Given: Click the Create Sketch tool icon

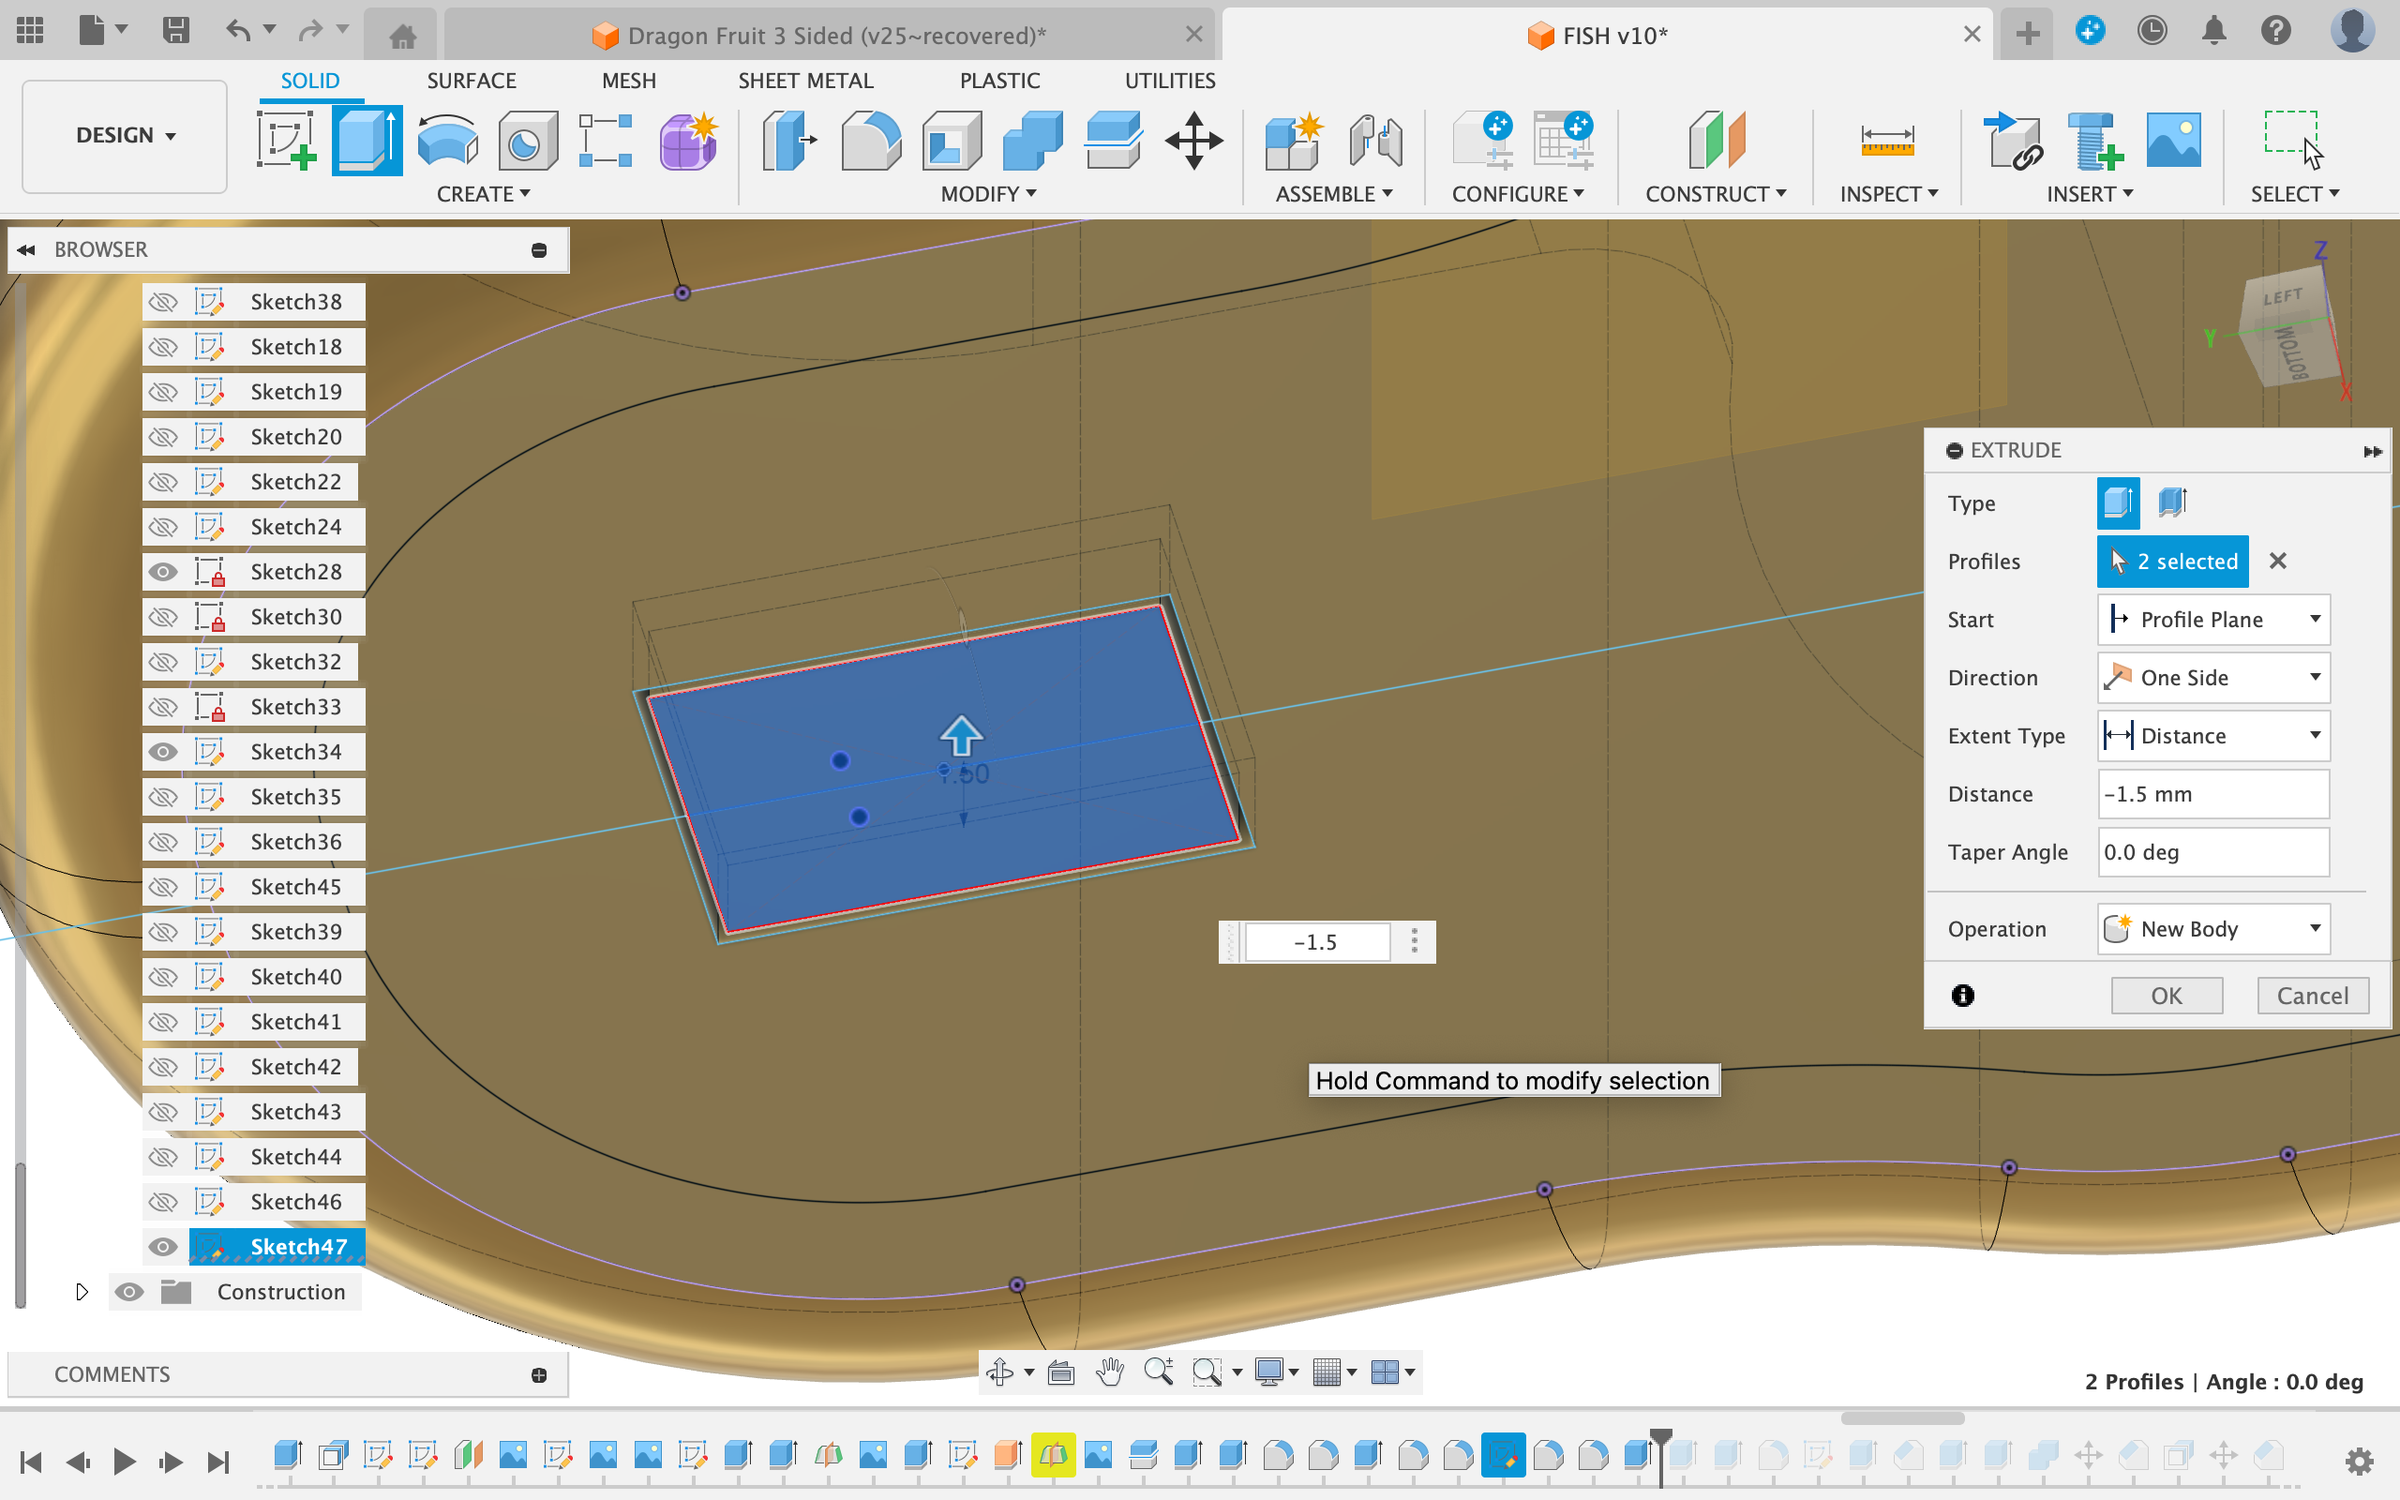Looking at the screenshot, I should point(286,140).
